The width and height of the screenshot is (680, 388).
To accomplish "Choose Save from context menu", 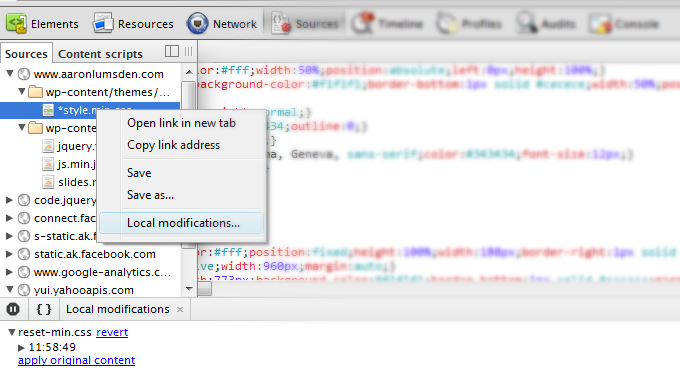I will tap(139, 173).
